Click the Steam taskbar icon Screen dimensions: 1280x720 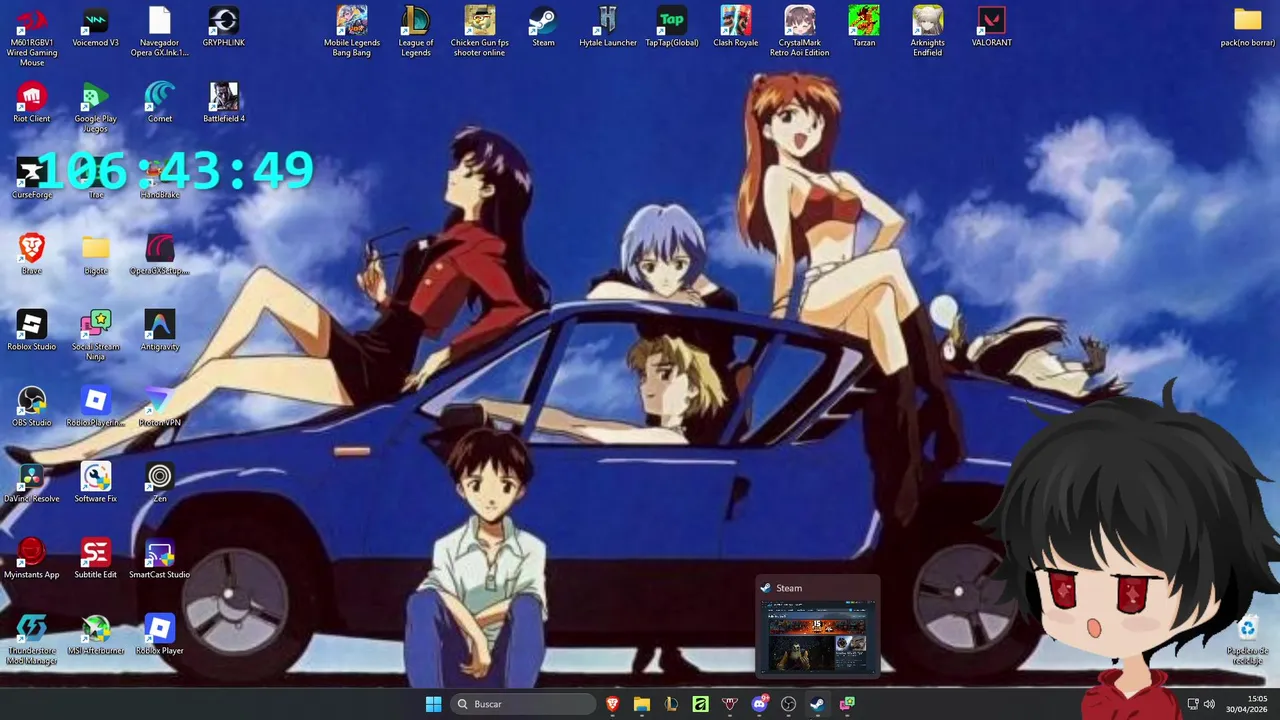(817, 704)
